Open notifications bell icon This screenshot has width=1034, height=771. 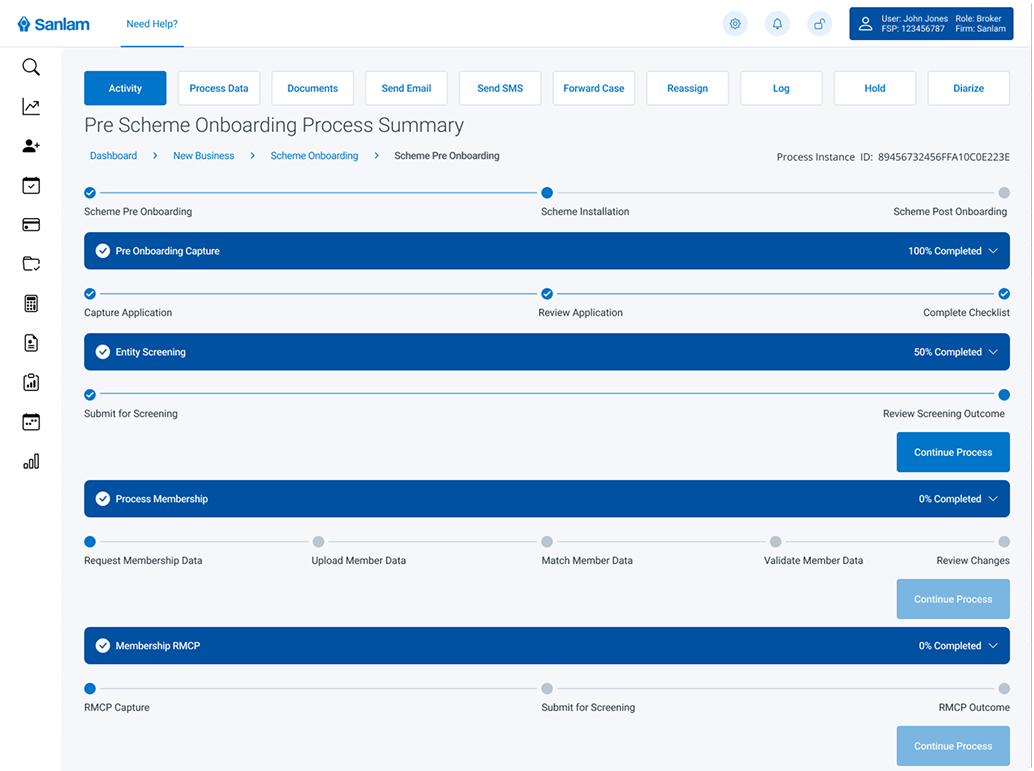coord(777,24)
